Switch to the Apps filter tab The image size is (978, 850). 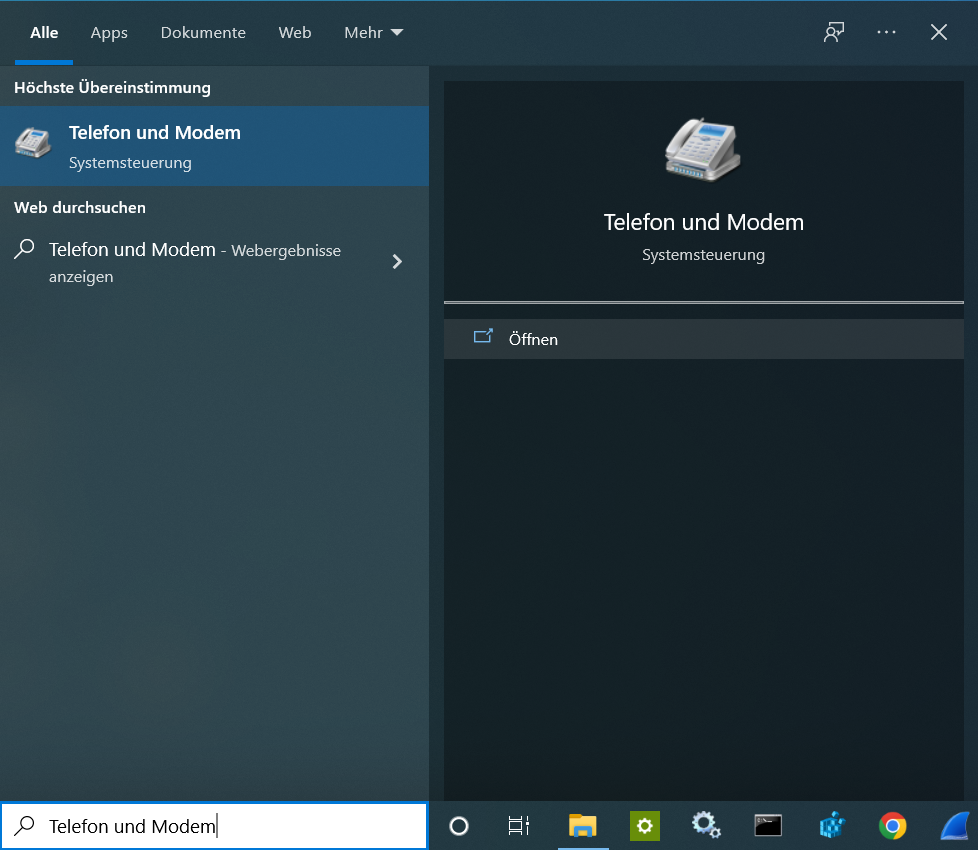[109, 33]
